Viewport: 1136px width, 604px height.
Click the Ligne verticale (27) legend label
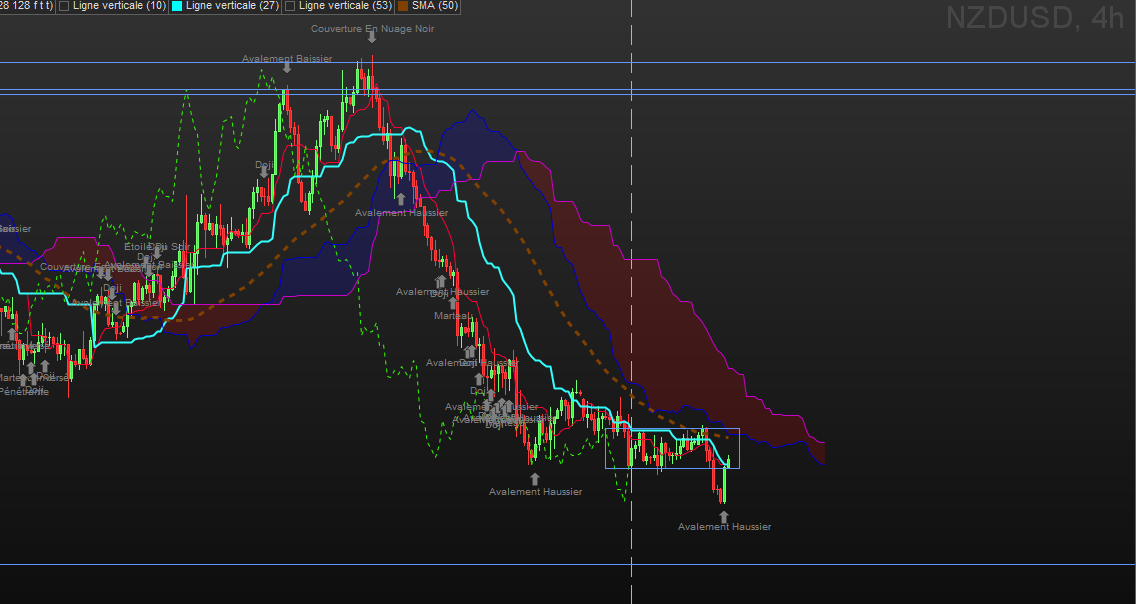pyautogui.click(x=232, y=6)
